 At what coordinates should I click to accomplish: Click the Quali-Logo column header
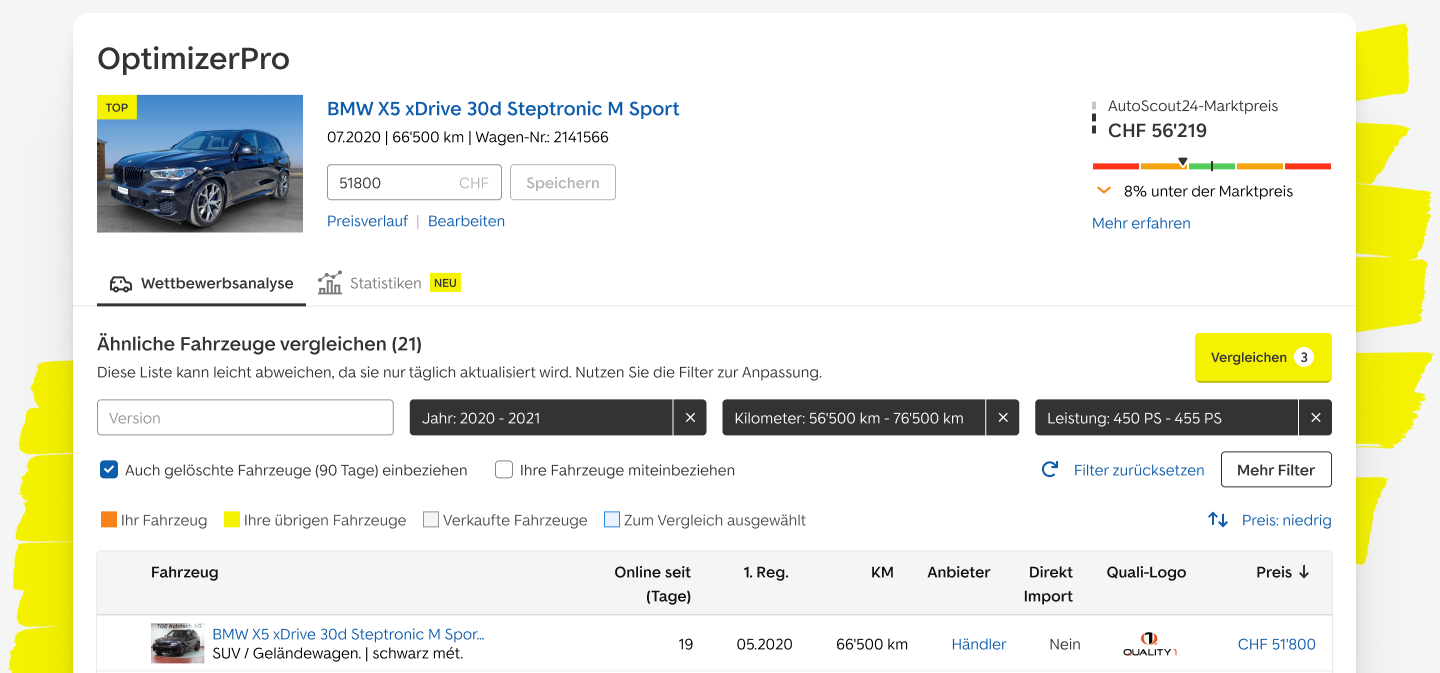pyautogui.click(x=1146, y=572)
